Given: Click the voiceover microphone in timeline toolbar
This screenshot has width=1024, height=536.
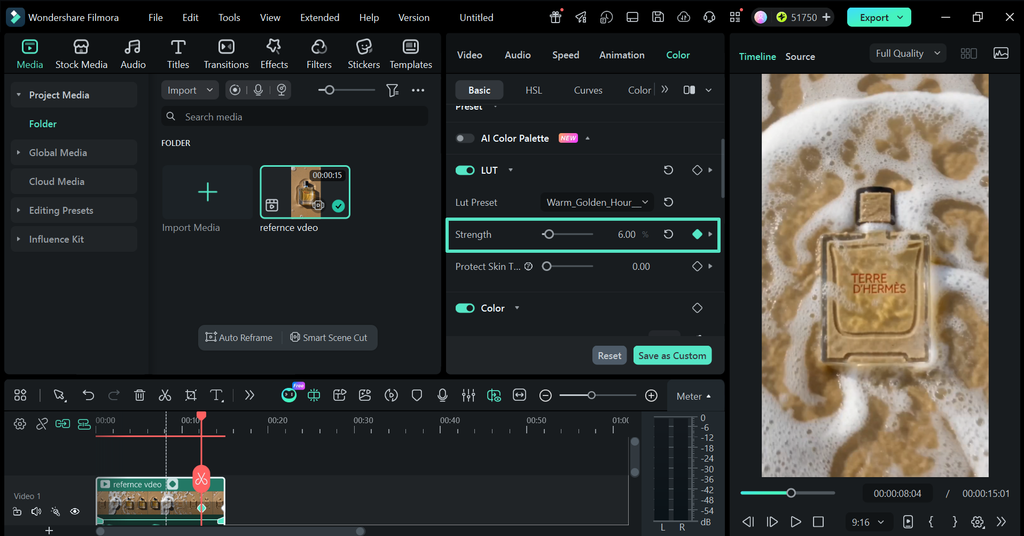Looking at the screenshot, I should [x=442, y=395].
